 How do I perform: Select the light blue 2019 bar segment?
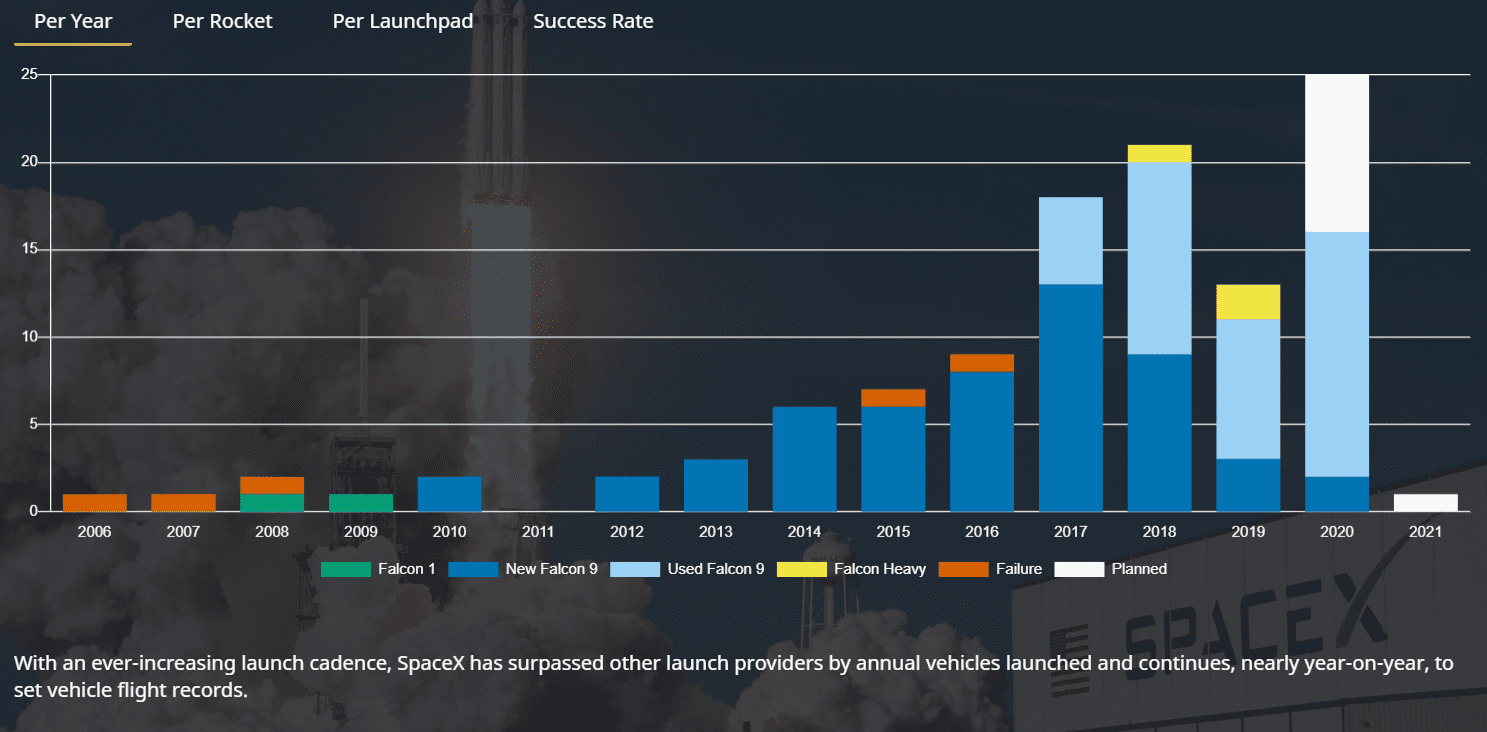point(1248,389)
